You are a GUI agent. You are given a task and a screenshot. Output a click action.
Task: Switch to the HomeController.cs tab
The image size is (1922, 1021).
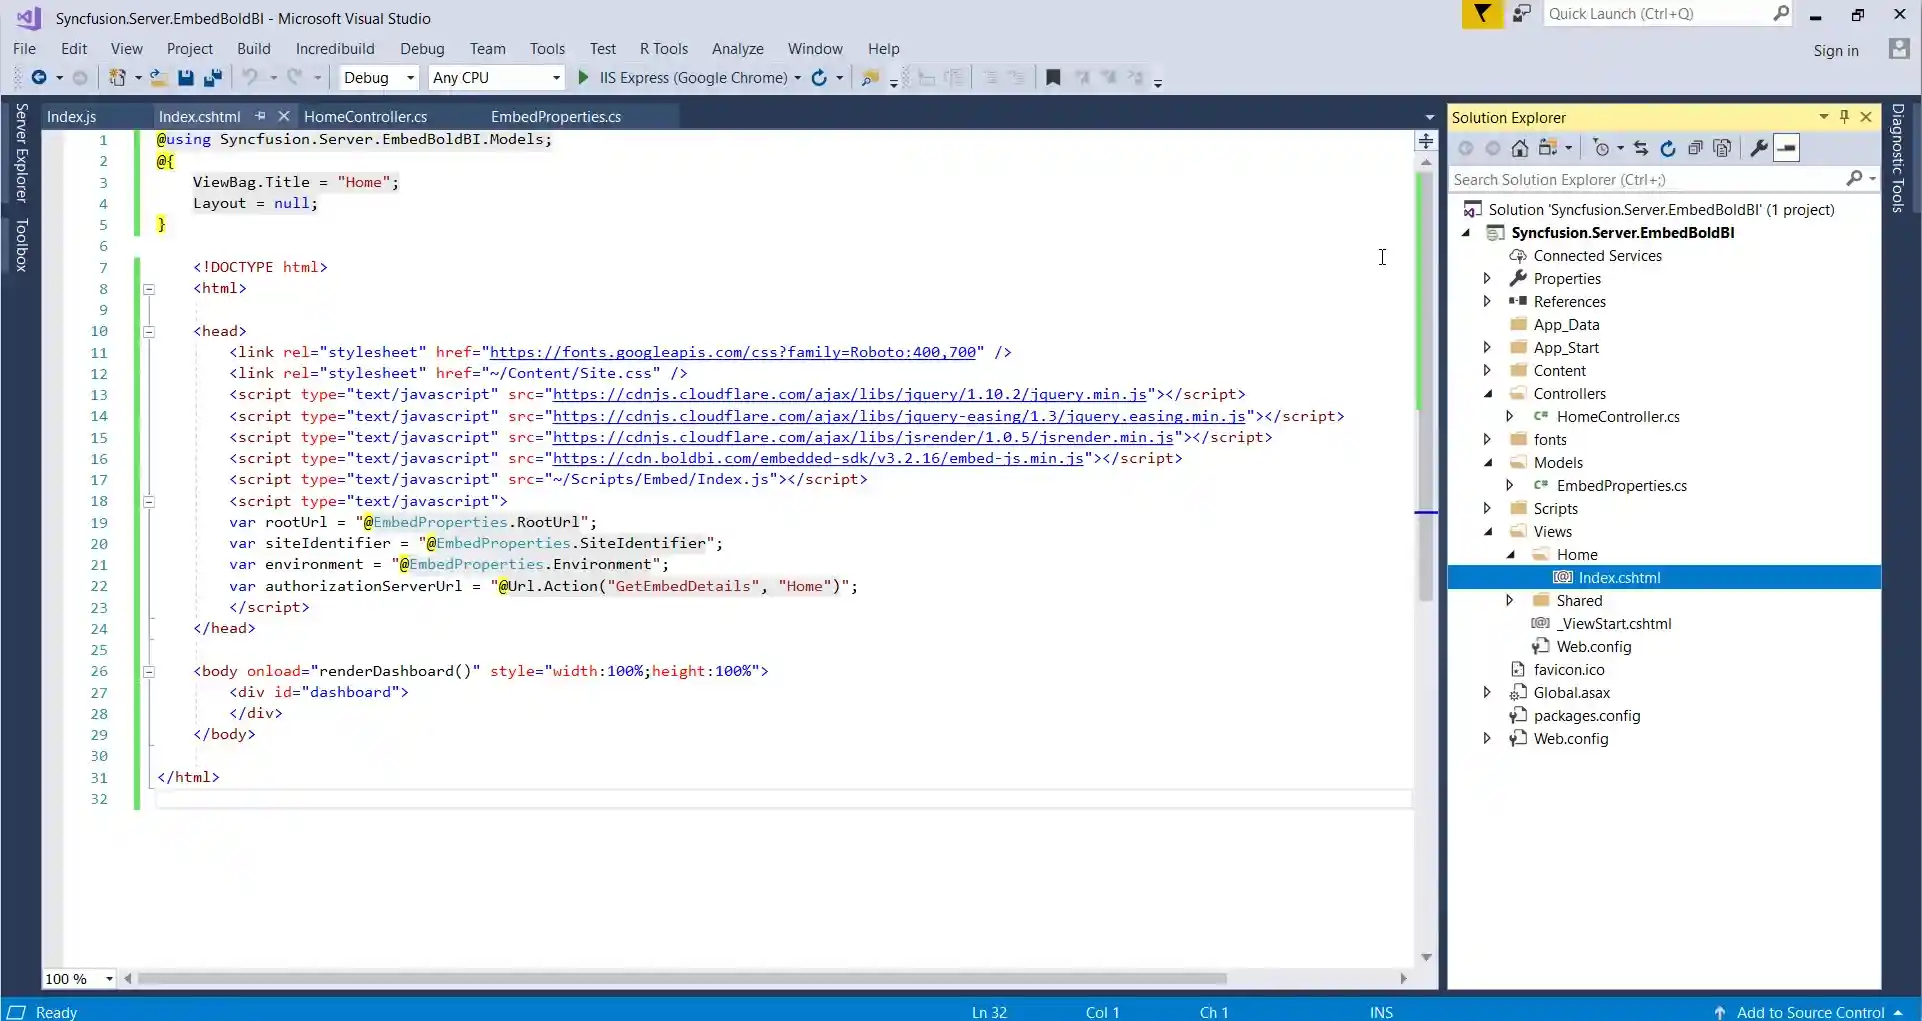pyautogui.click(x=365, y=117)
